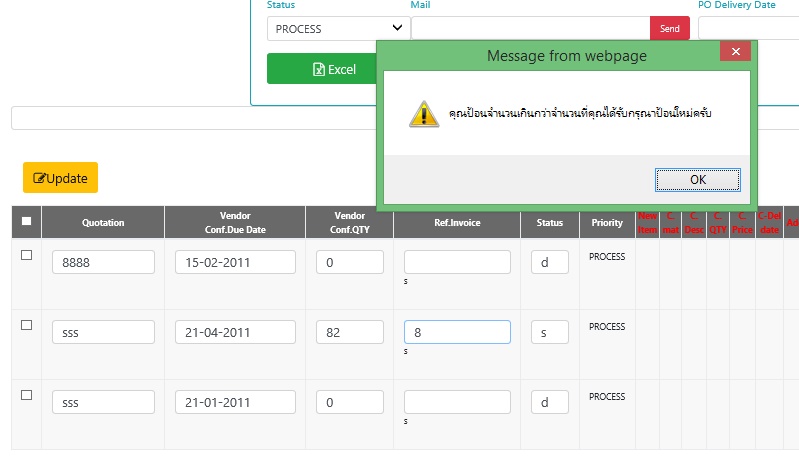799x467 pixels.
Task: Click the red Send button
Action: pos(670,29)
